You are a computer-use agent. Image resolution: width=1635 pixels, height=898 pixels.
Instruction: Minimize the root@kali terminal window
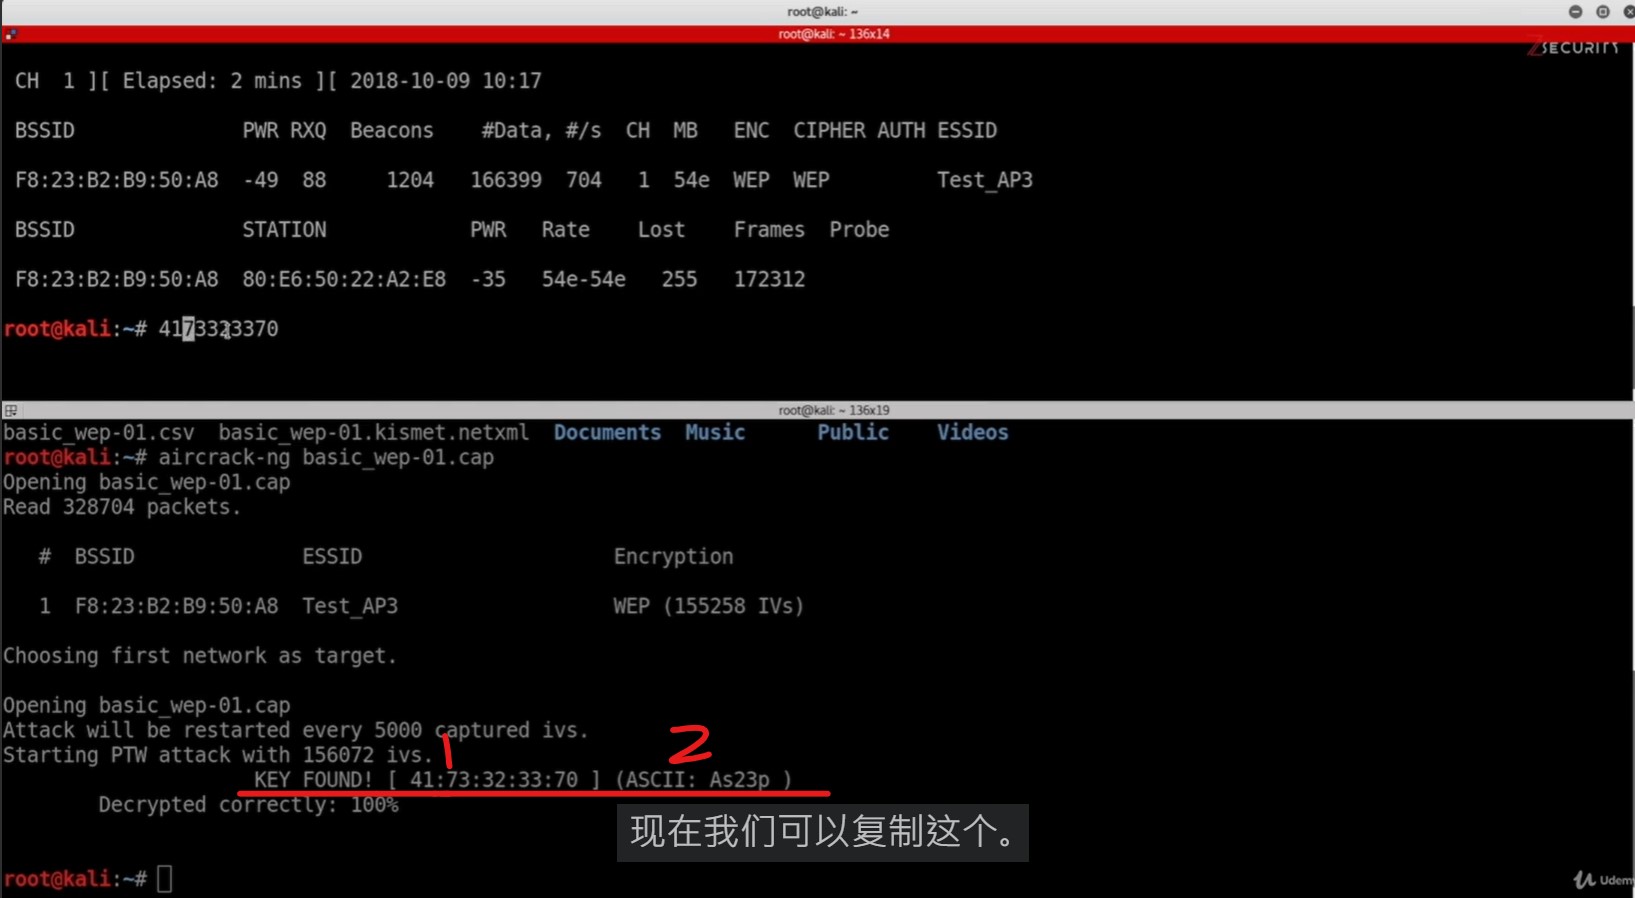click(1576, 11)
